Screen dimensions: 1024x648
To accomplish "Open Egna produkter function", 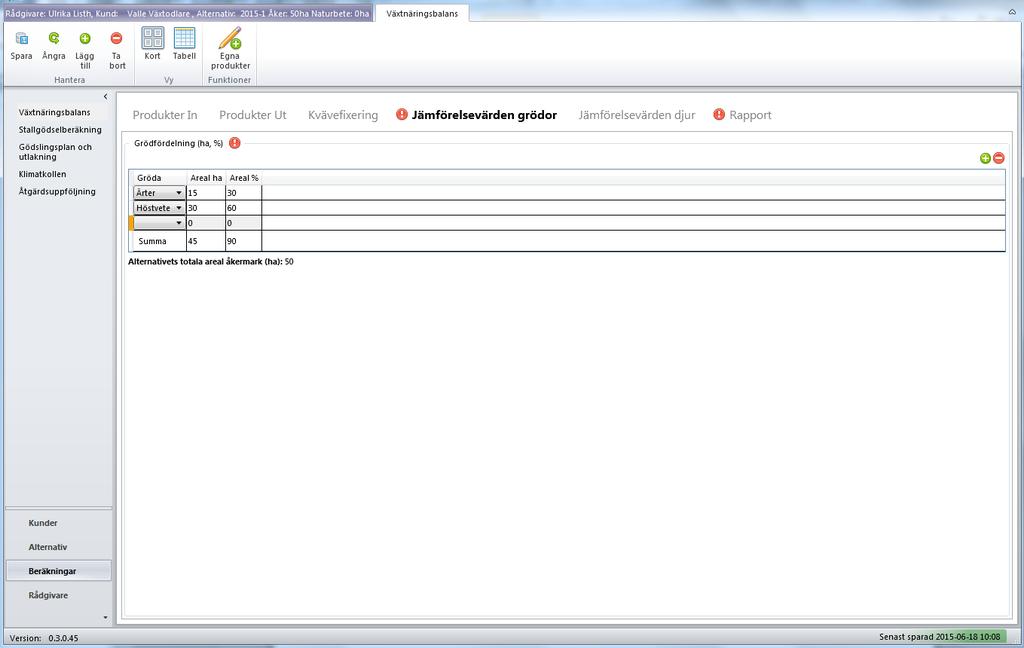I will pos(230,48).
